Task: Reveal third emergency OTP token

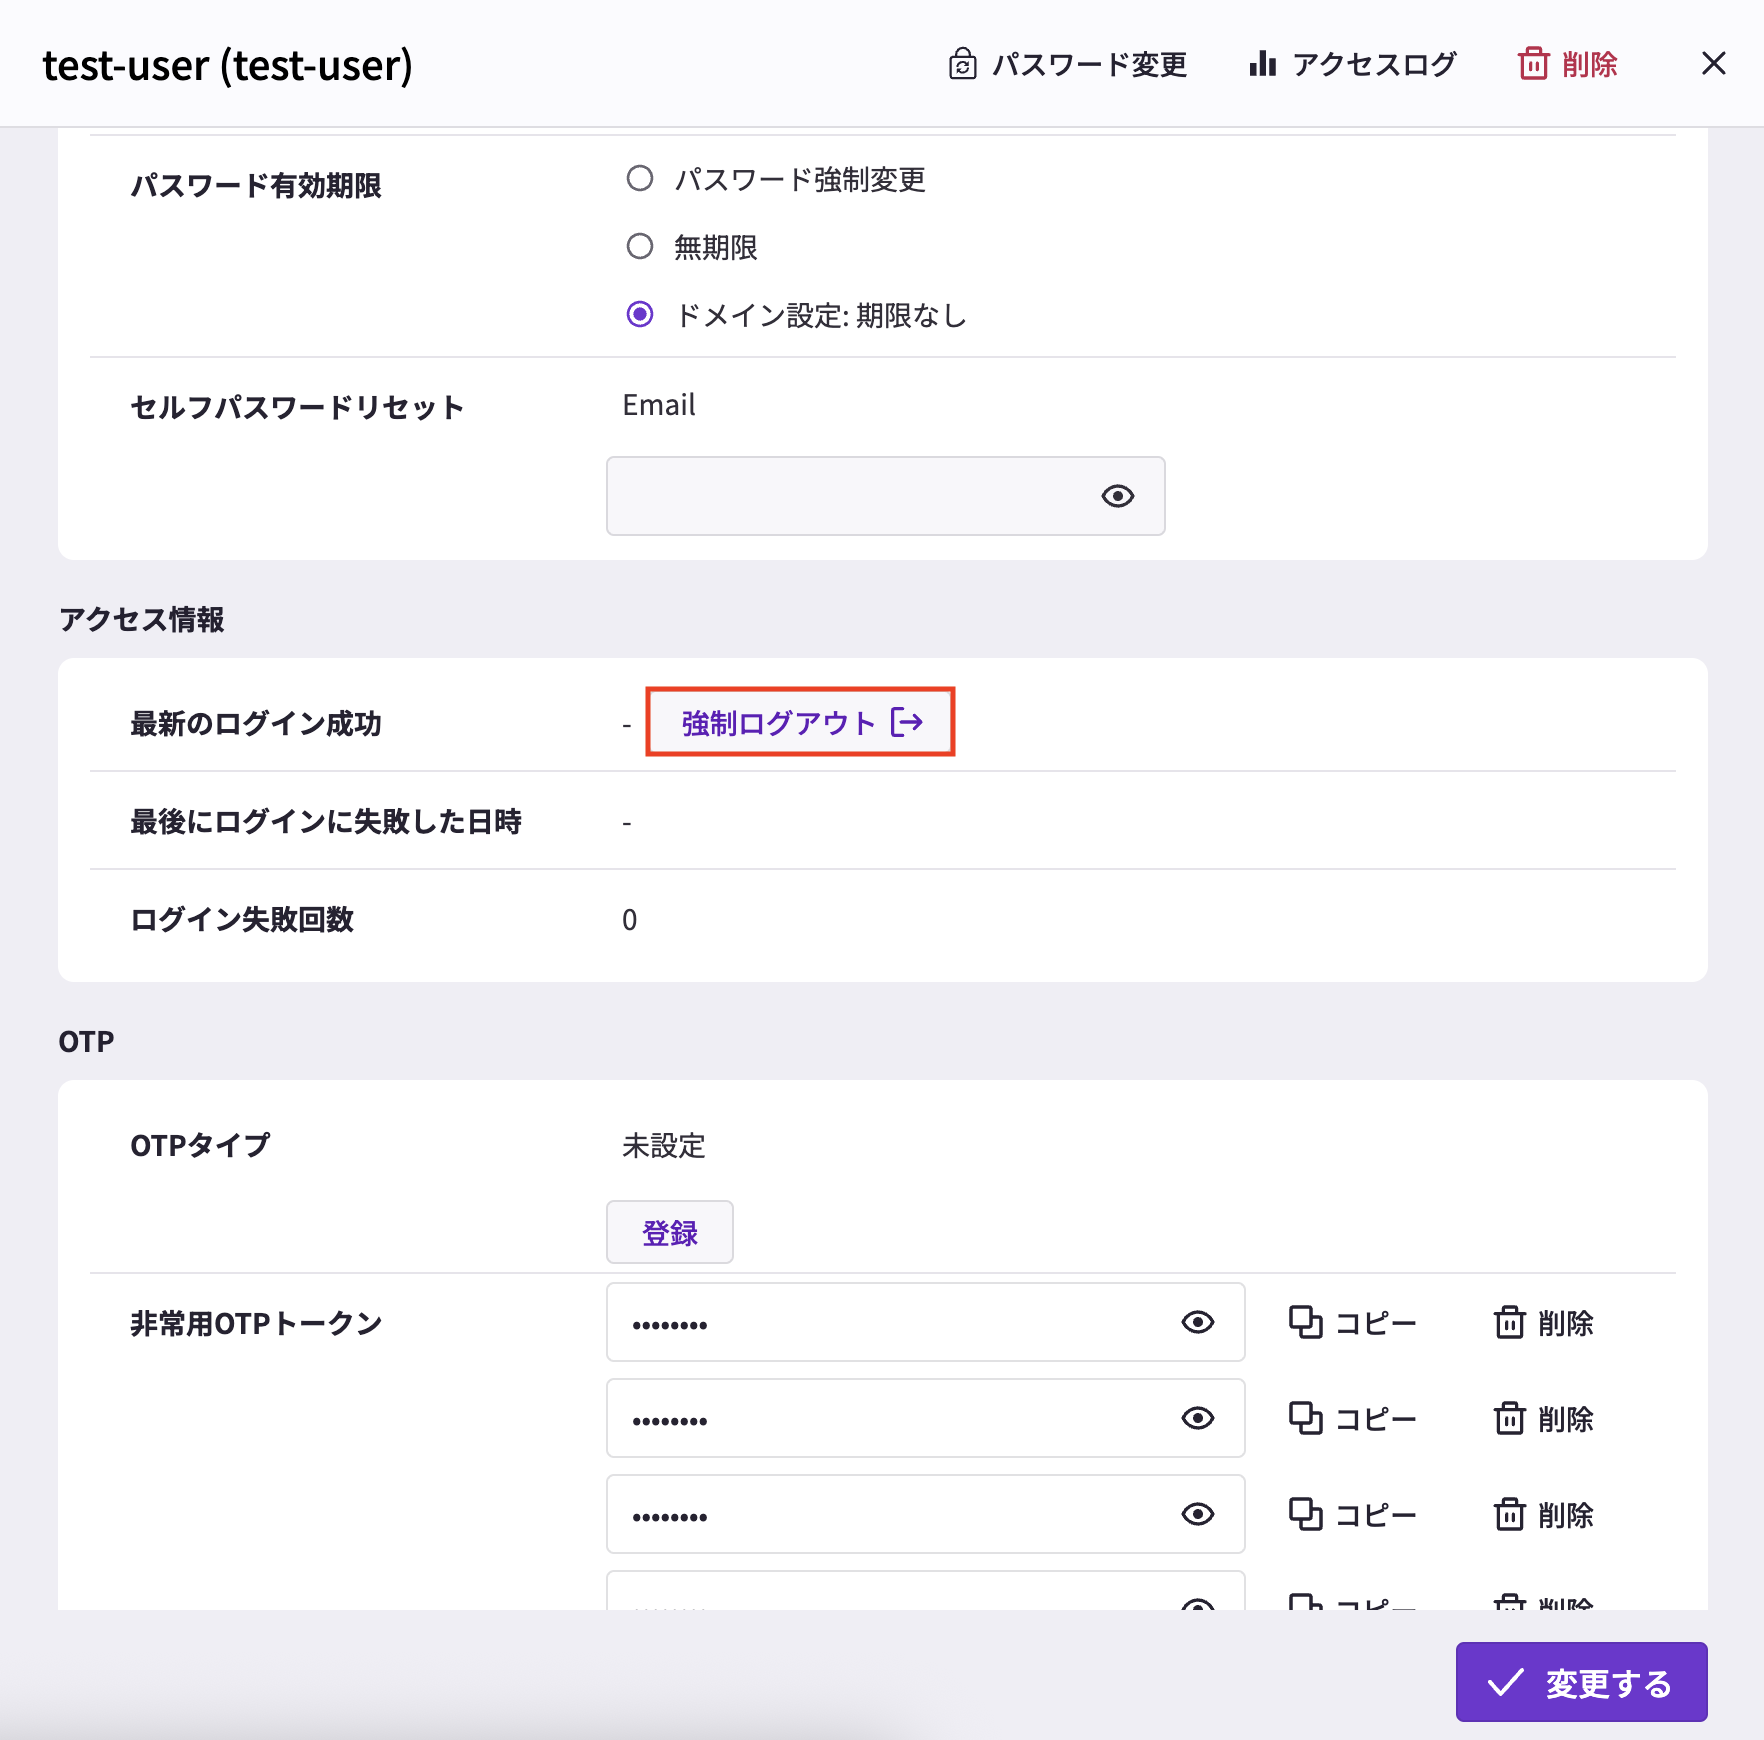Action: (1197, 1515)
